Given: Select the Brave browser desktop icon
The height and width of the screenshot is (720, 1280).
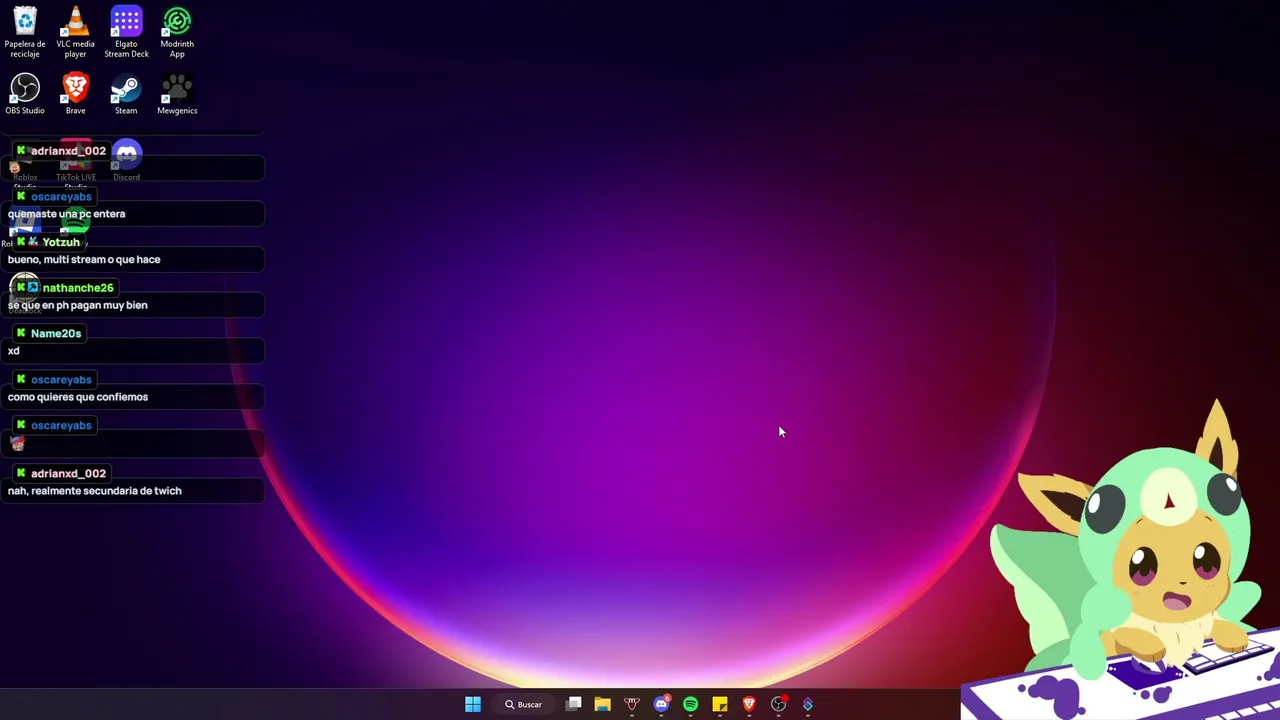Looking at the screenshot, I should (x=75, y=94).
